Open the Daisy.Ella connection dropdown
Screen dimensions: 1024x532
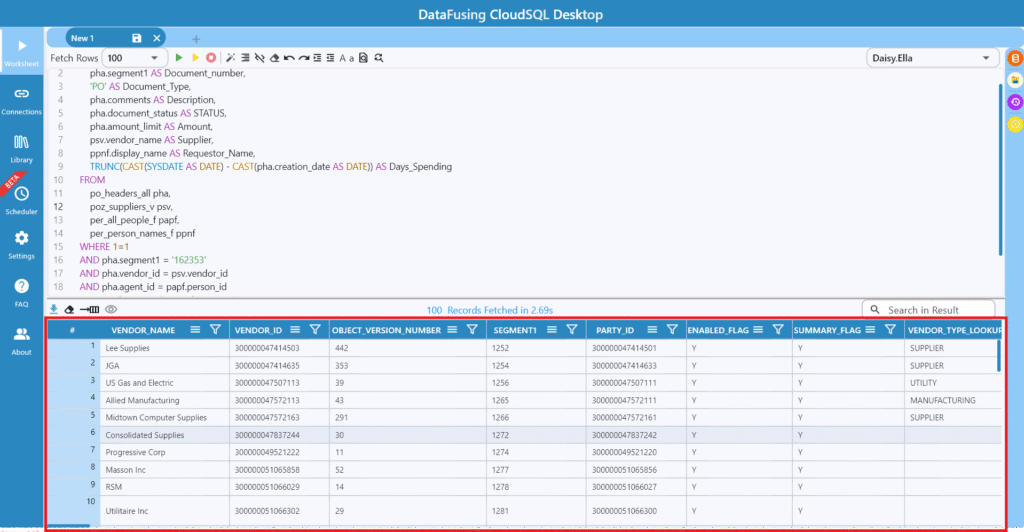[932, 58]
